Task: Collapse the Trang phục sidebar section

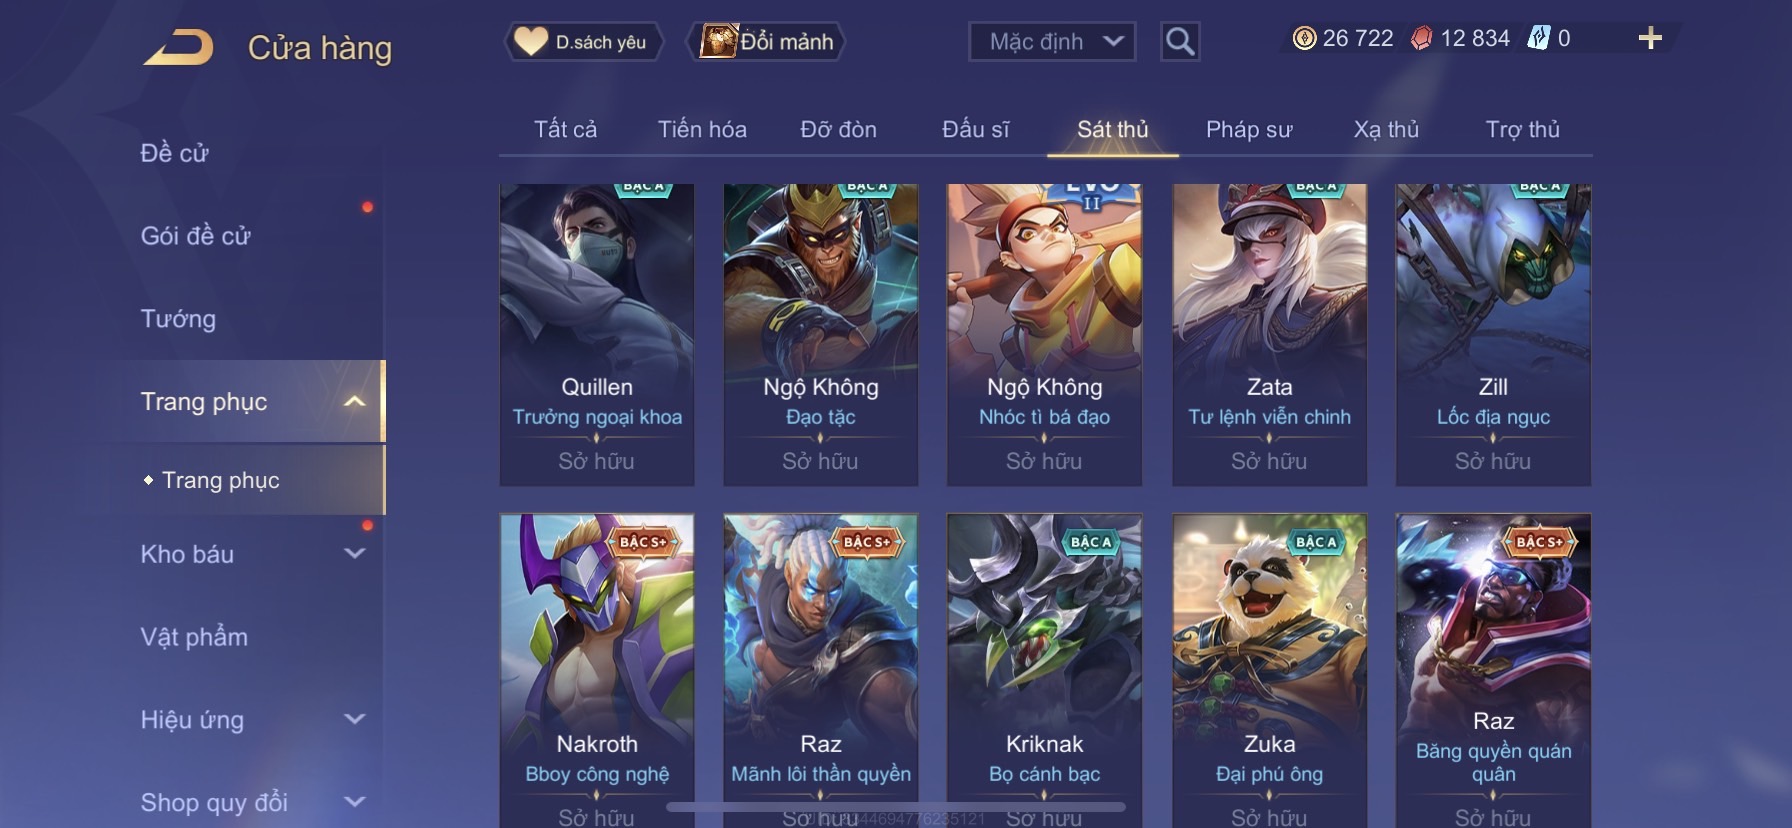Action: pos(354,401)
